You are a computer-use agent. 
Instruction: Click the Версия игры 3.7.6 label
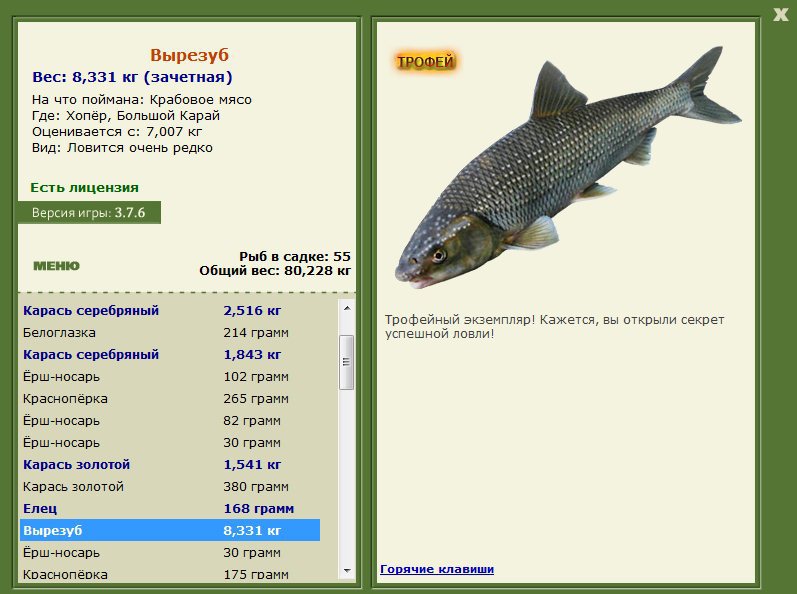[89, 212]
